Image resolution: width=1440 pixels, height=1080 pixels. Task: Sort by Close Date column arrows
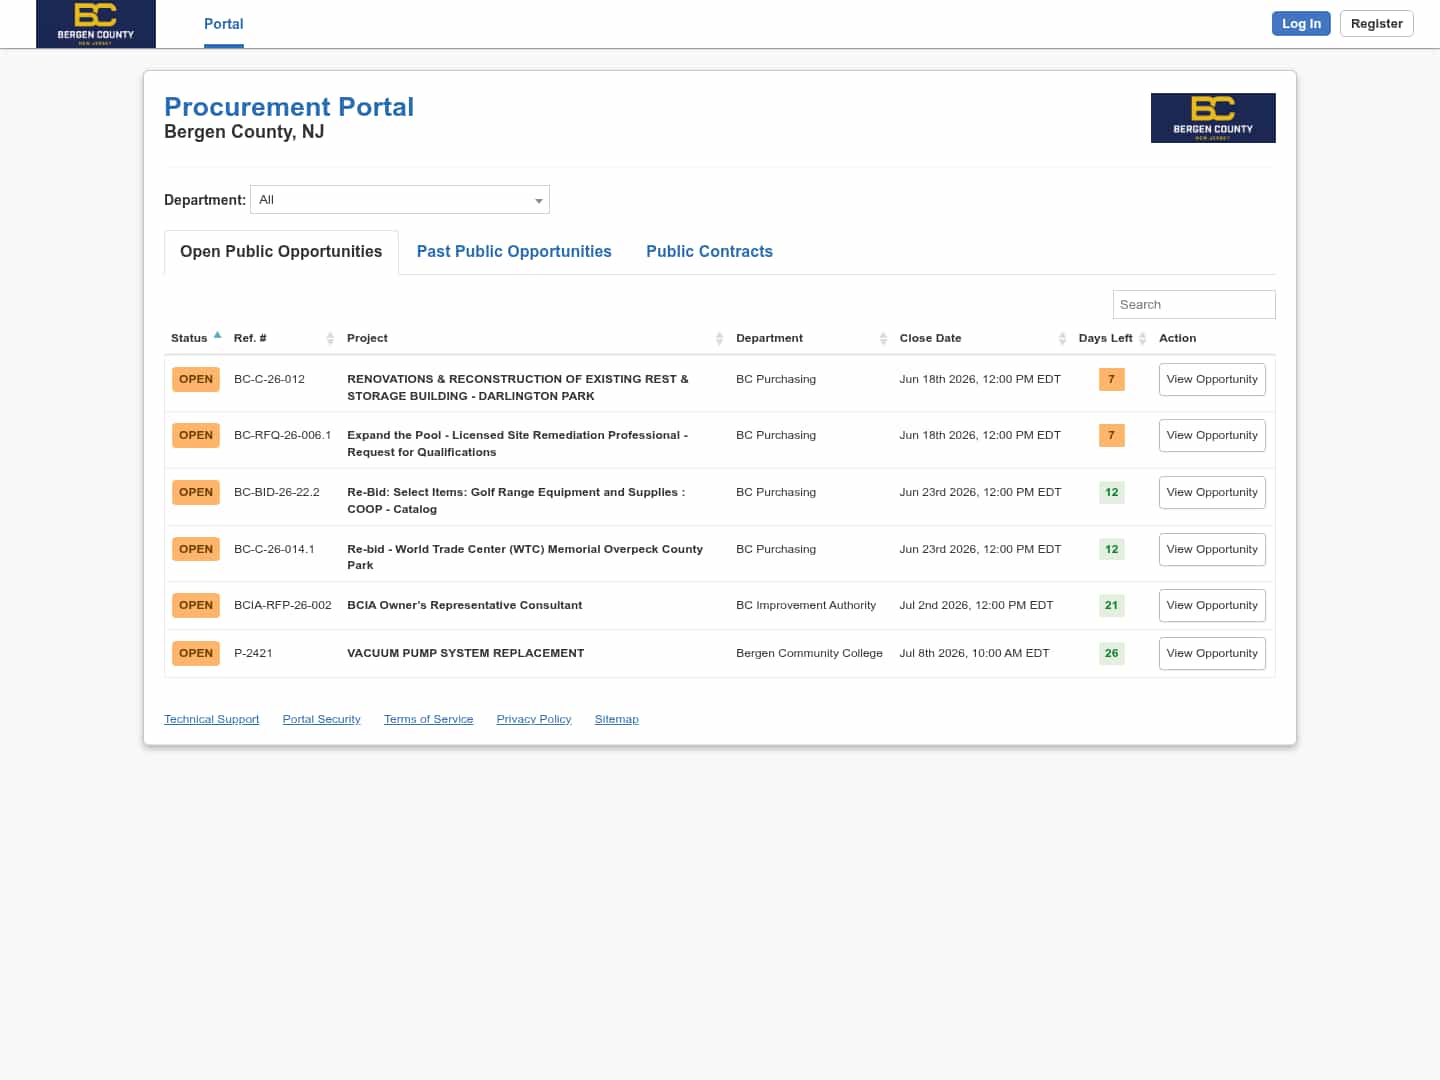point(1062,339)
